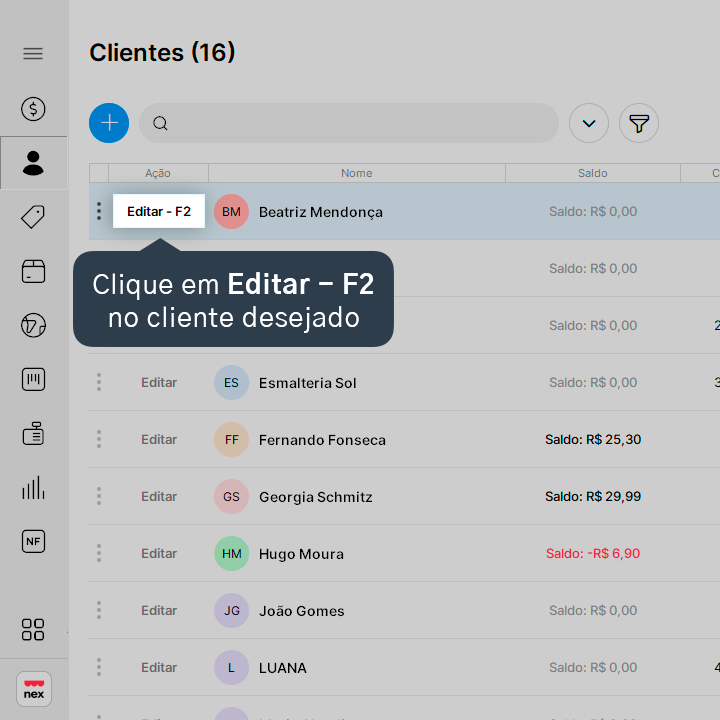Open the funnel filter button
The image size is (720, 720).
639,123
